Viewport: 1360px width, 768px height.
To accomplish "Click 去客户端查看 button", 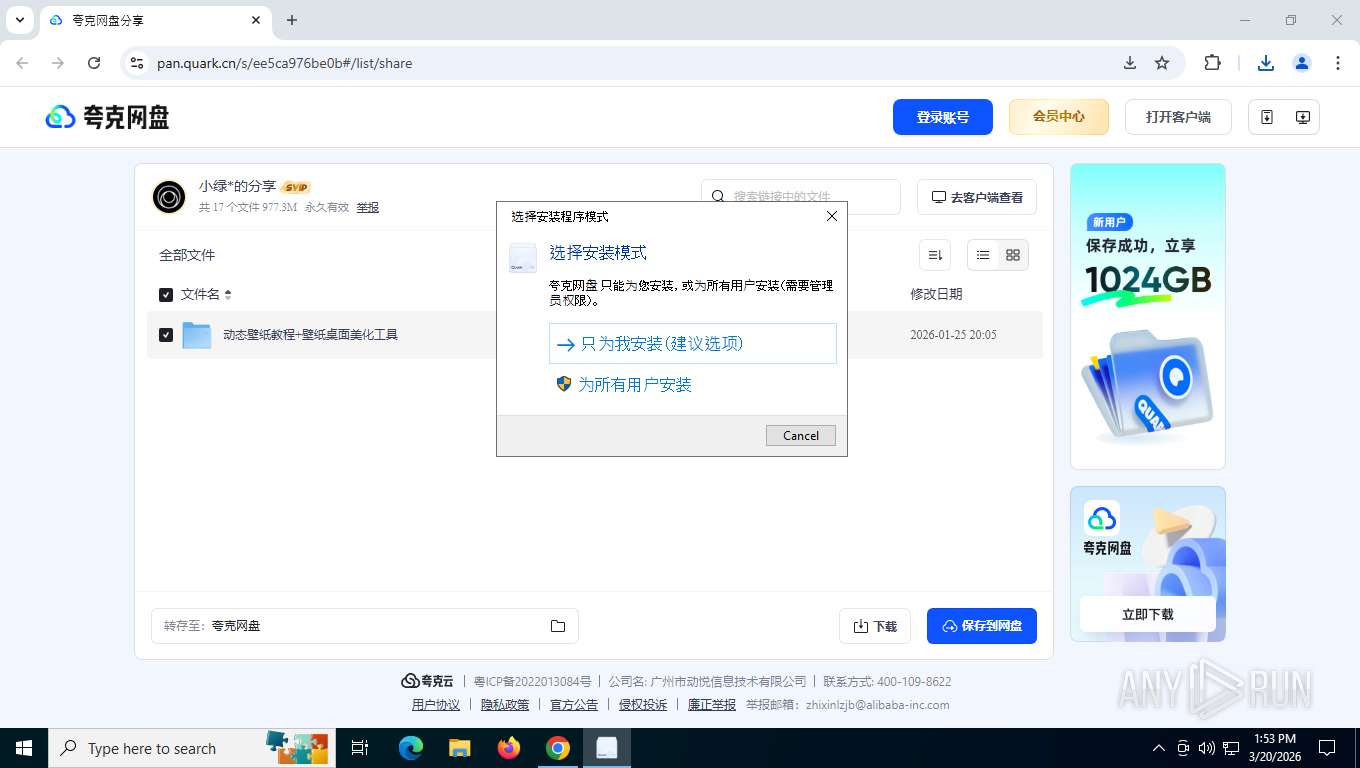I will coord(977,197).
